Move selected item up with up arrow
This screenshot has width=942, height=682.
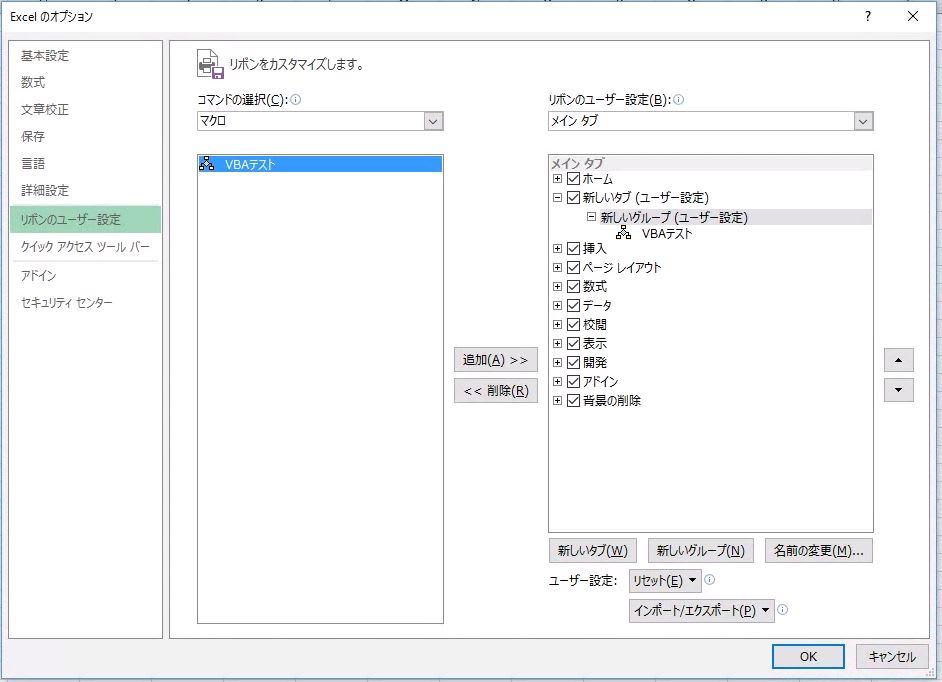tap(898, 360)
